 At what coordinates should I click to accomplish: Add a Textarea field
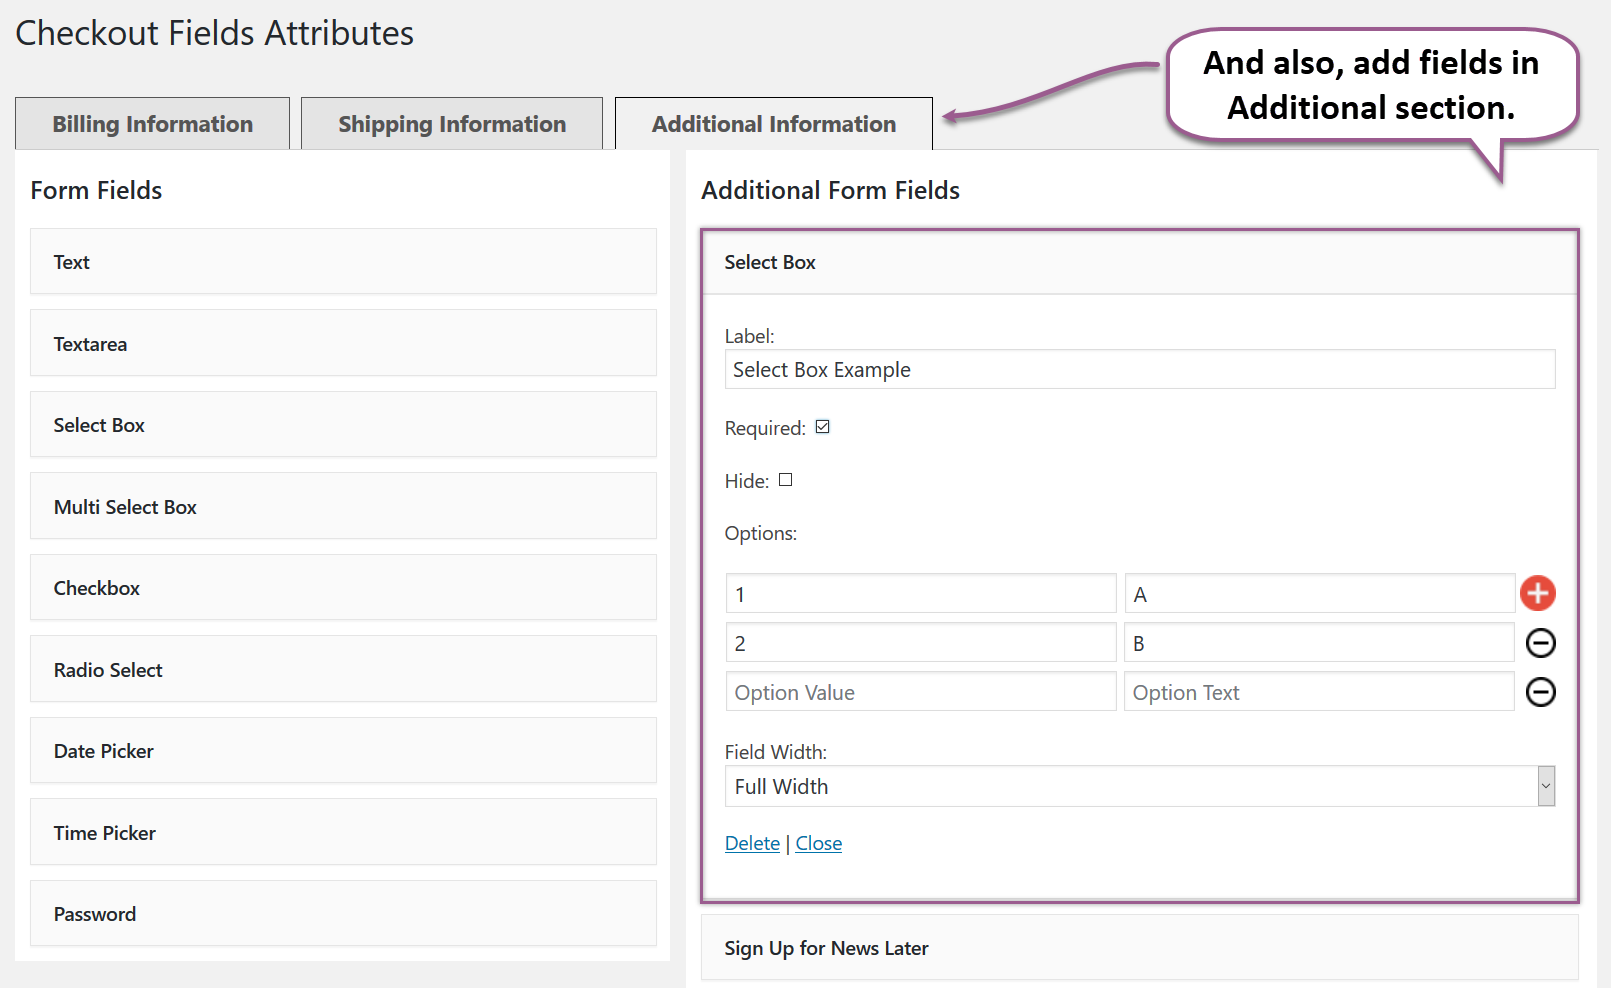(x=343, y=343)
